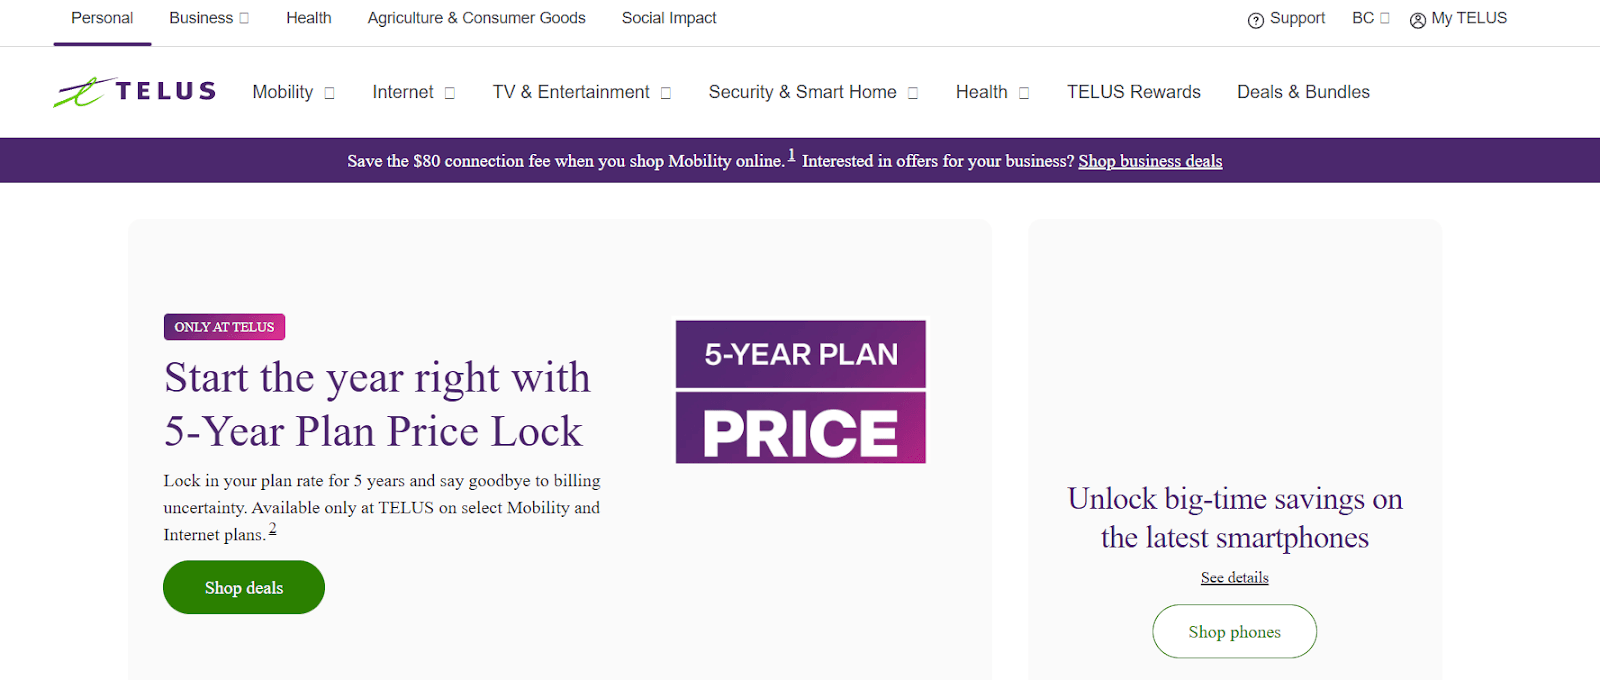Image resolution: width=1600 pixels, height=680 pixels.
Task: Open Health in the top bar
Action: click(308, 18)
